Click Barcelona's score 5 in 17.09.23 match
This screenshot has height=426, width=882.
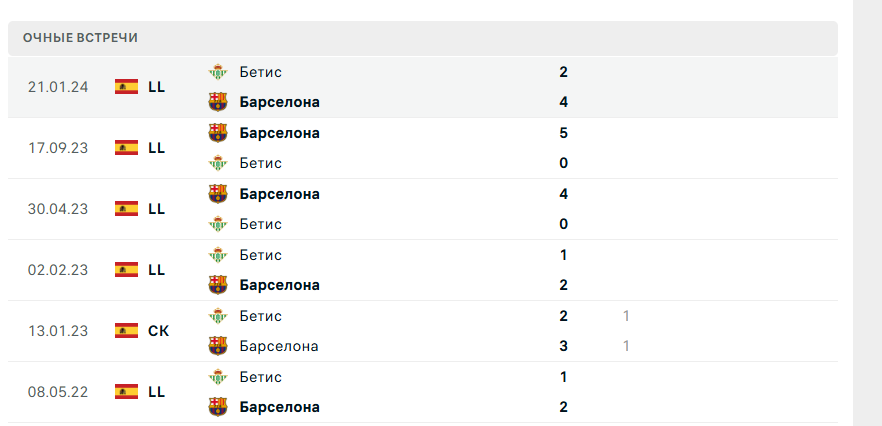564,133
